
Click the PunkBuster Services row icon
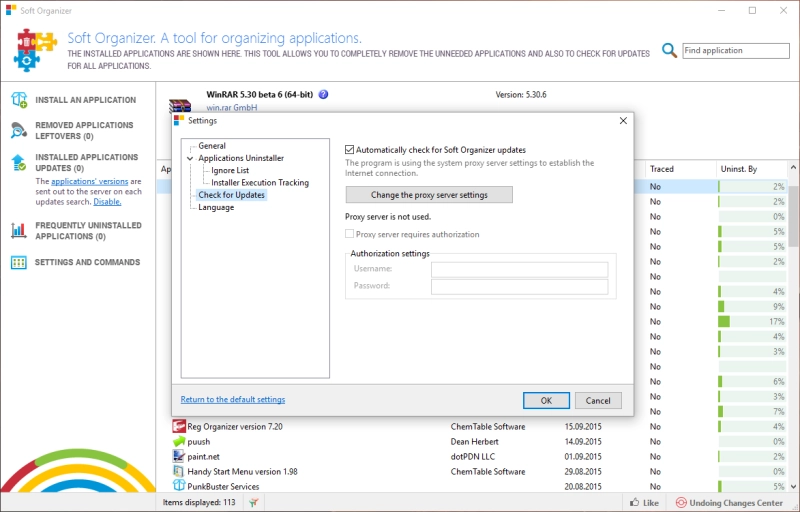click(179, 486)
